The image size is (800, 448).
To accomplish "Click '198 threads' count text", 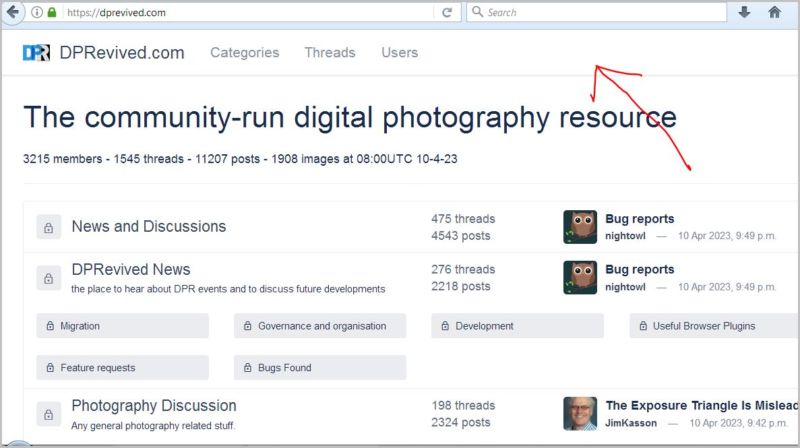I will click(463, 406).
